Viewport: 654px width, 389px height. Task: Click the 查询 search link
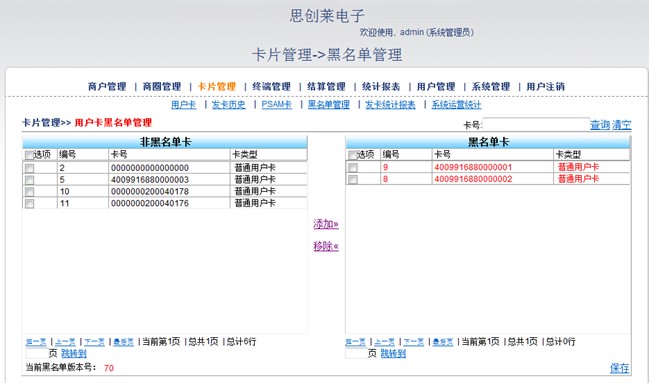click(600, 125)
